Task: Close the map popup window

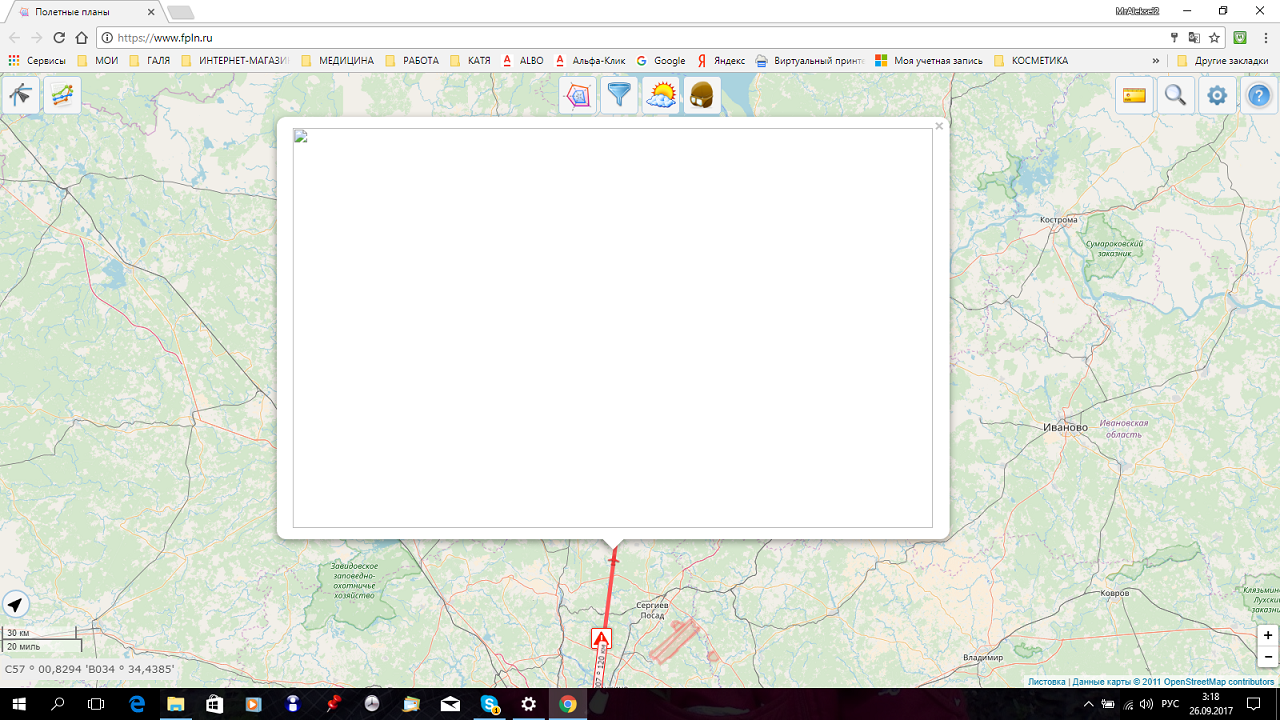Action: [x=939, y=126]
